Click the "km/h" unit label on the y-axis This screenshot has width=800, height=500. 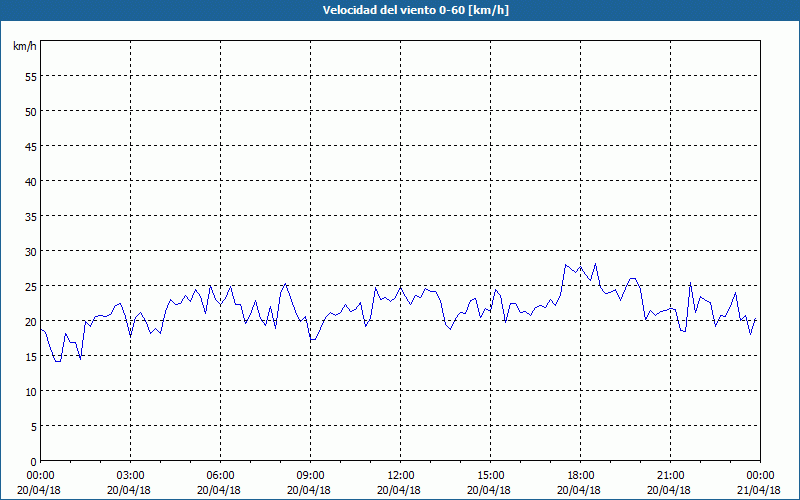click(x=25, y=46)
